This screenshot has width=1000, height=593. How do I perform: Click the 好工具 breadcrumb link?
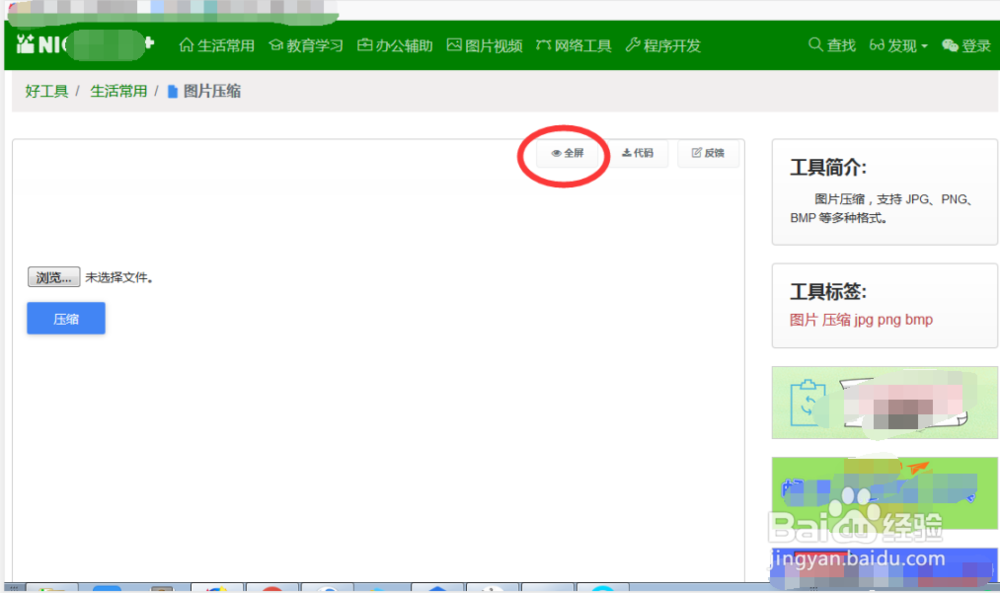pyautogui.click(x=45, y=90)
